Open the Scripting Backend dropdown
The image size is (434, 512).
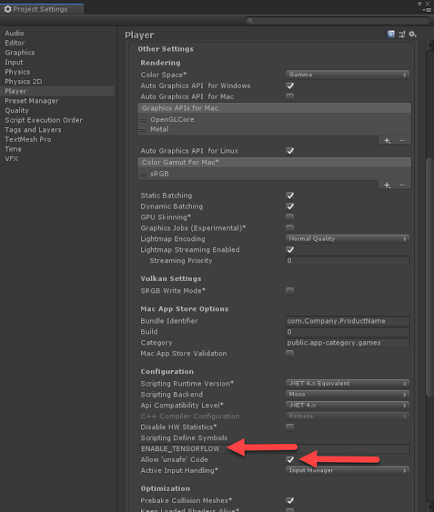(x=348, y=394)
